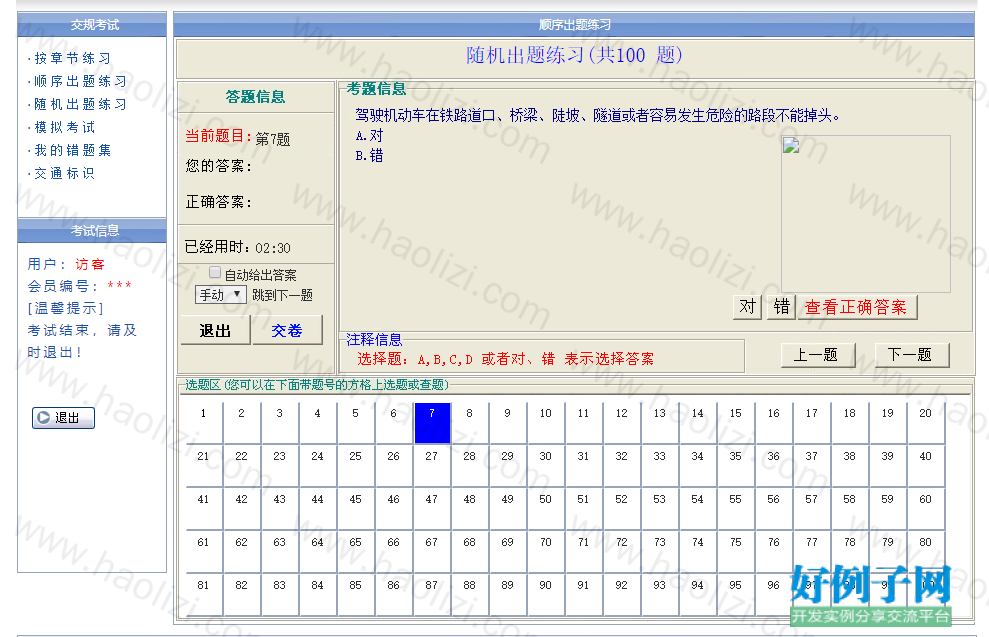Open 交通标识 page
Screen dimensions: 989x637
64,173
